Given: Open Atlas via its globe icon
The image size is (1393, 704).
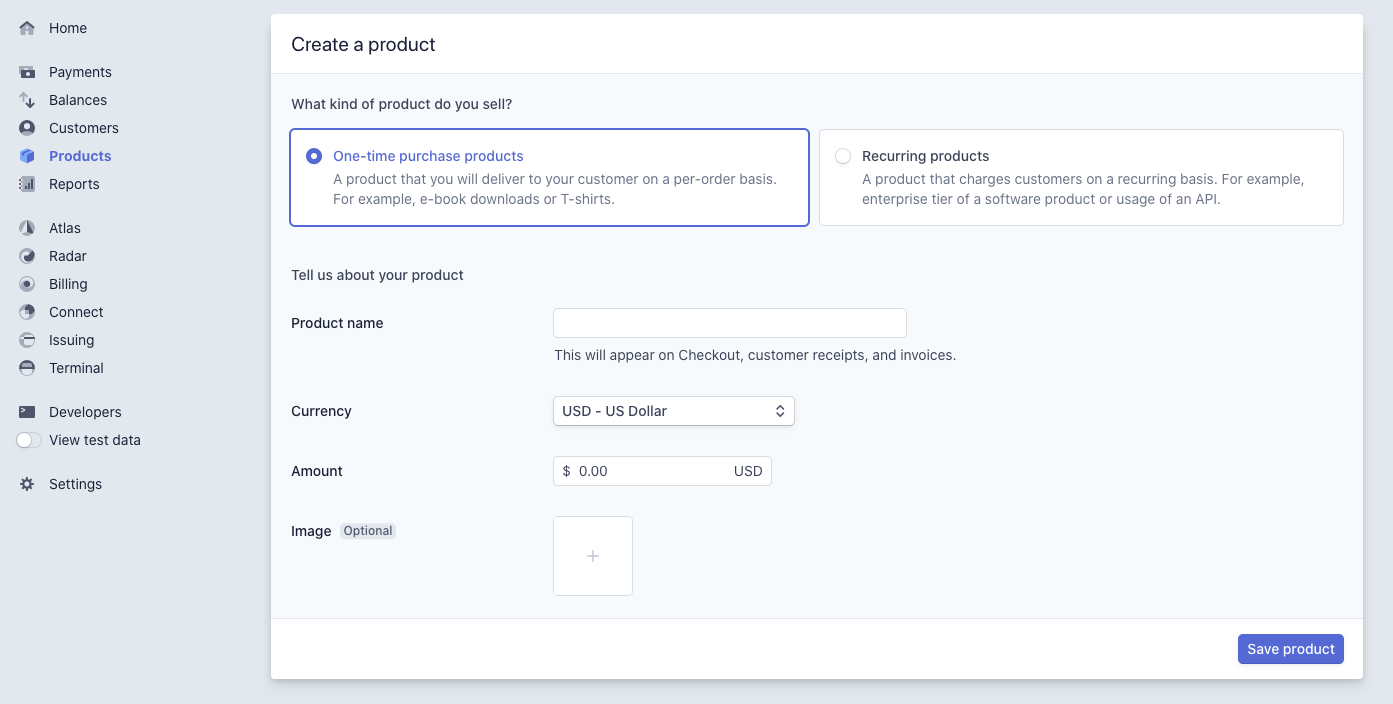Looking at the screenshot, I should pos(27,228).
